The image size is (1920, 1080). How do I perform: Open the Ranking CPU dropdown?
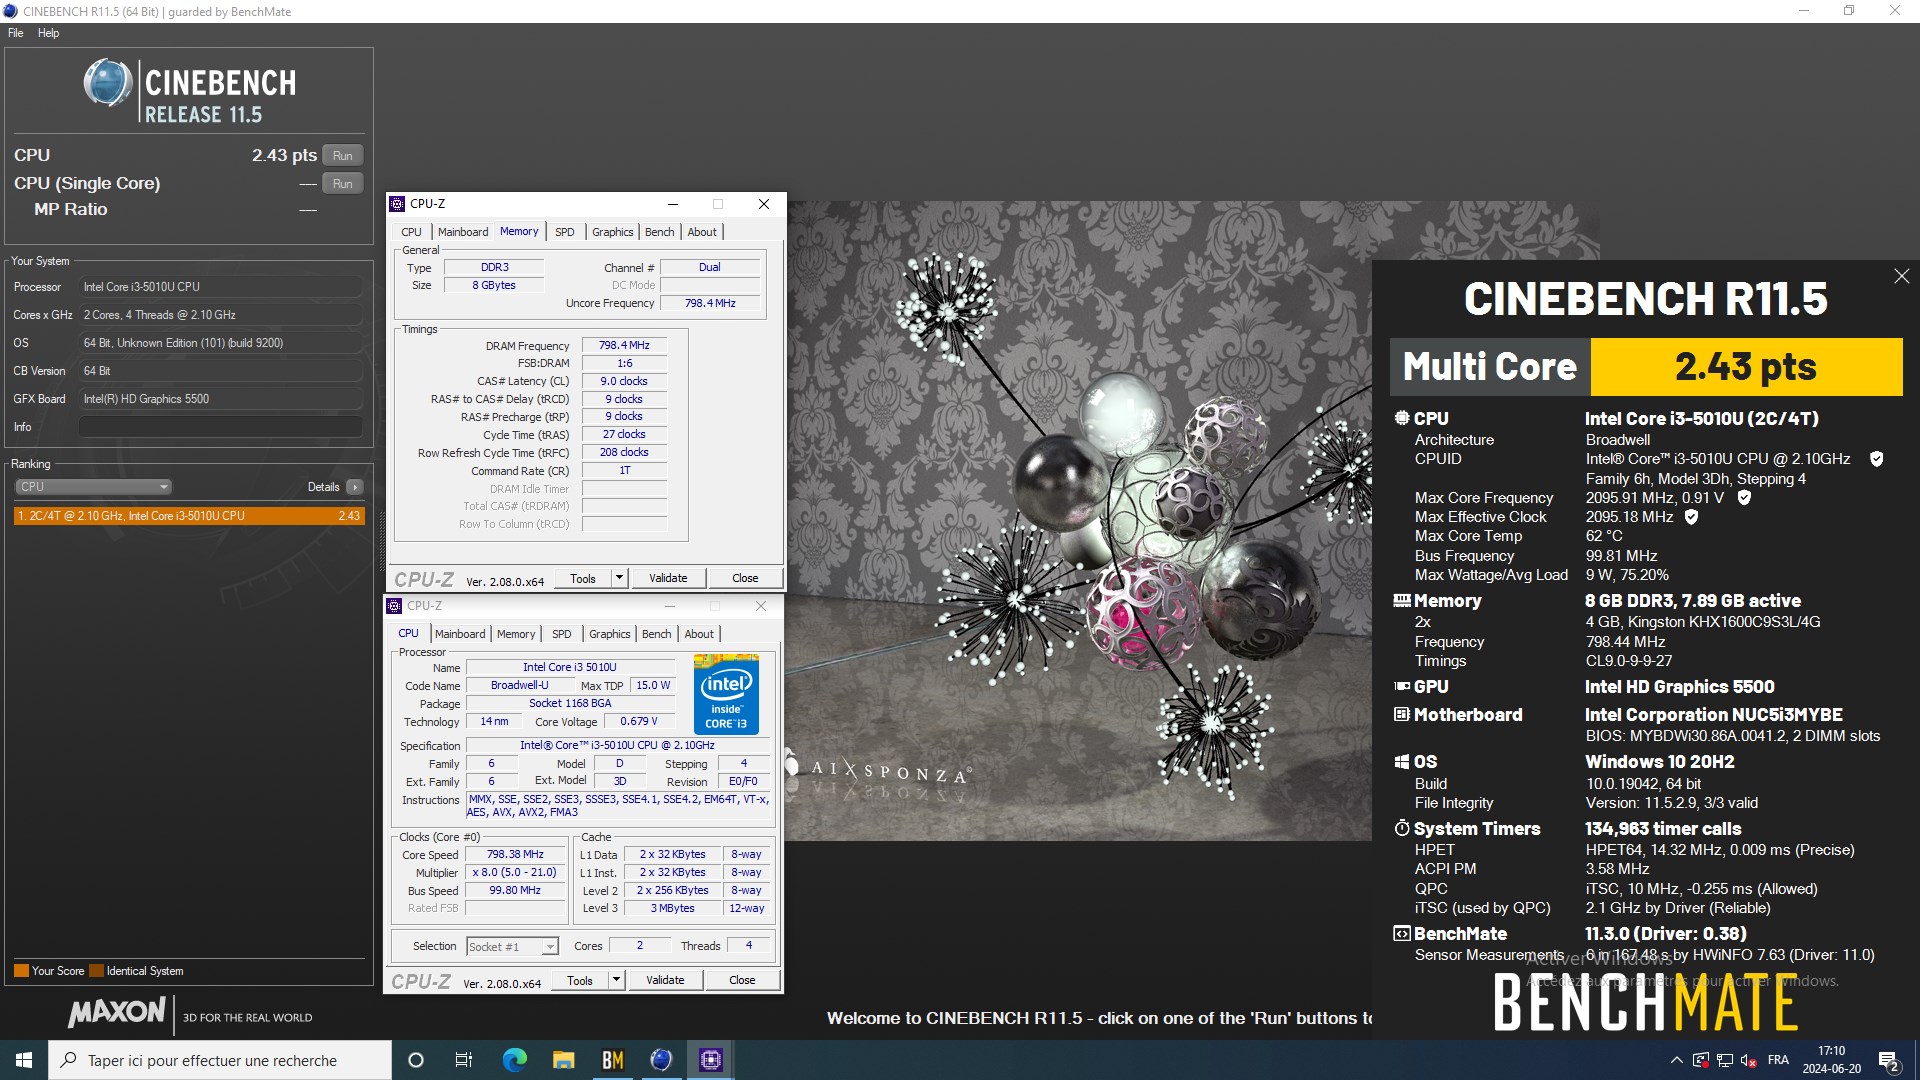coord(93,487)
